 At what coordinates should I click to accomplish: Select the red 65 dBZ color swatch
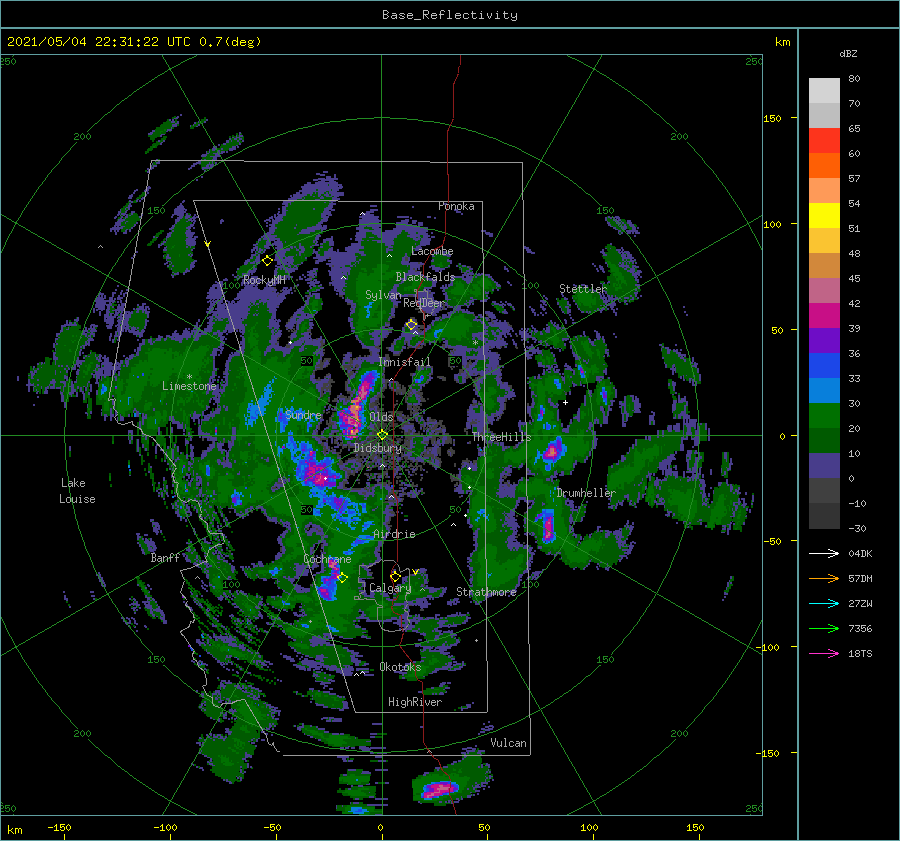824,141
